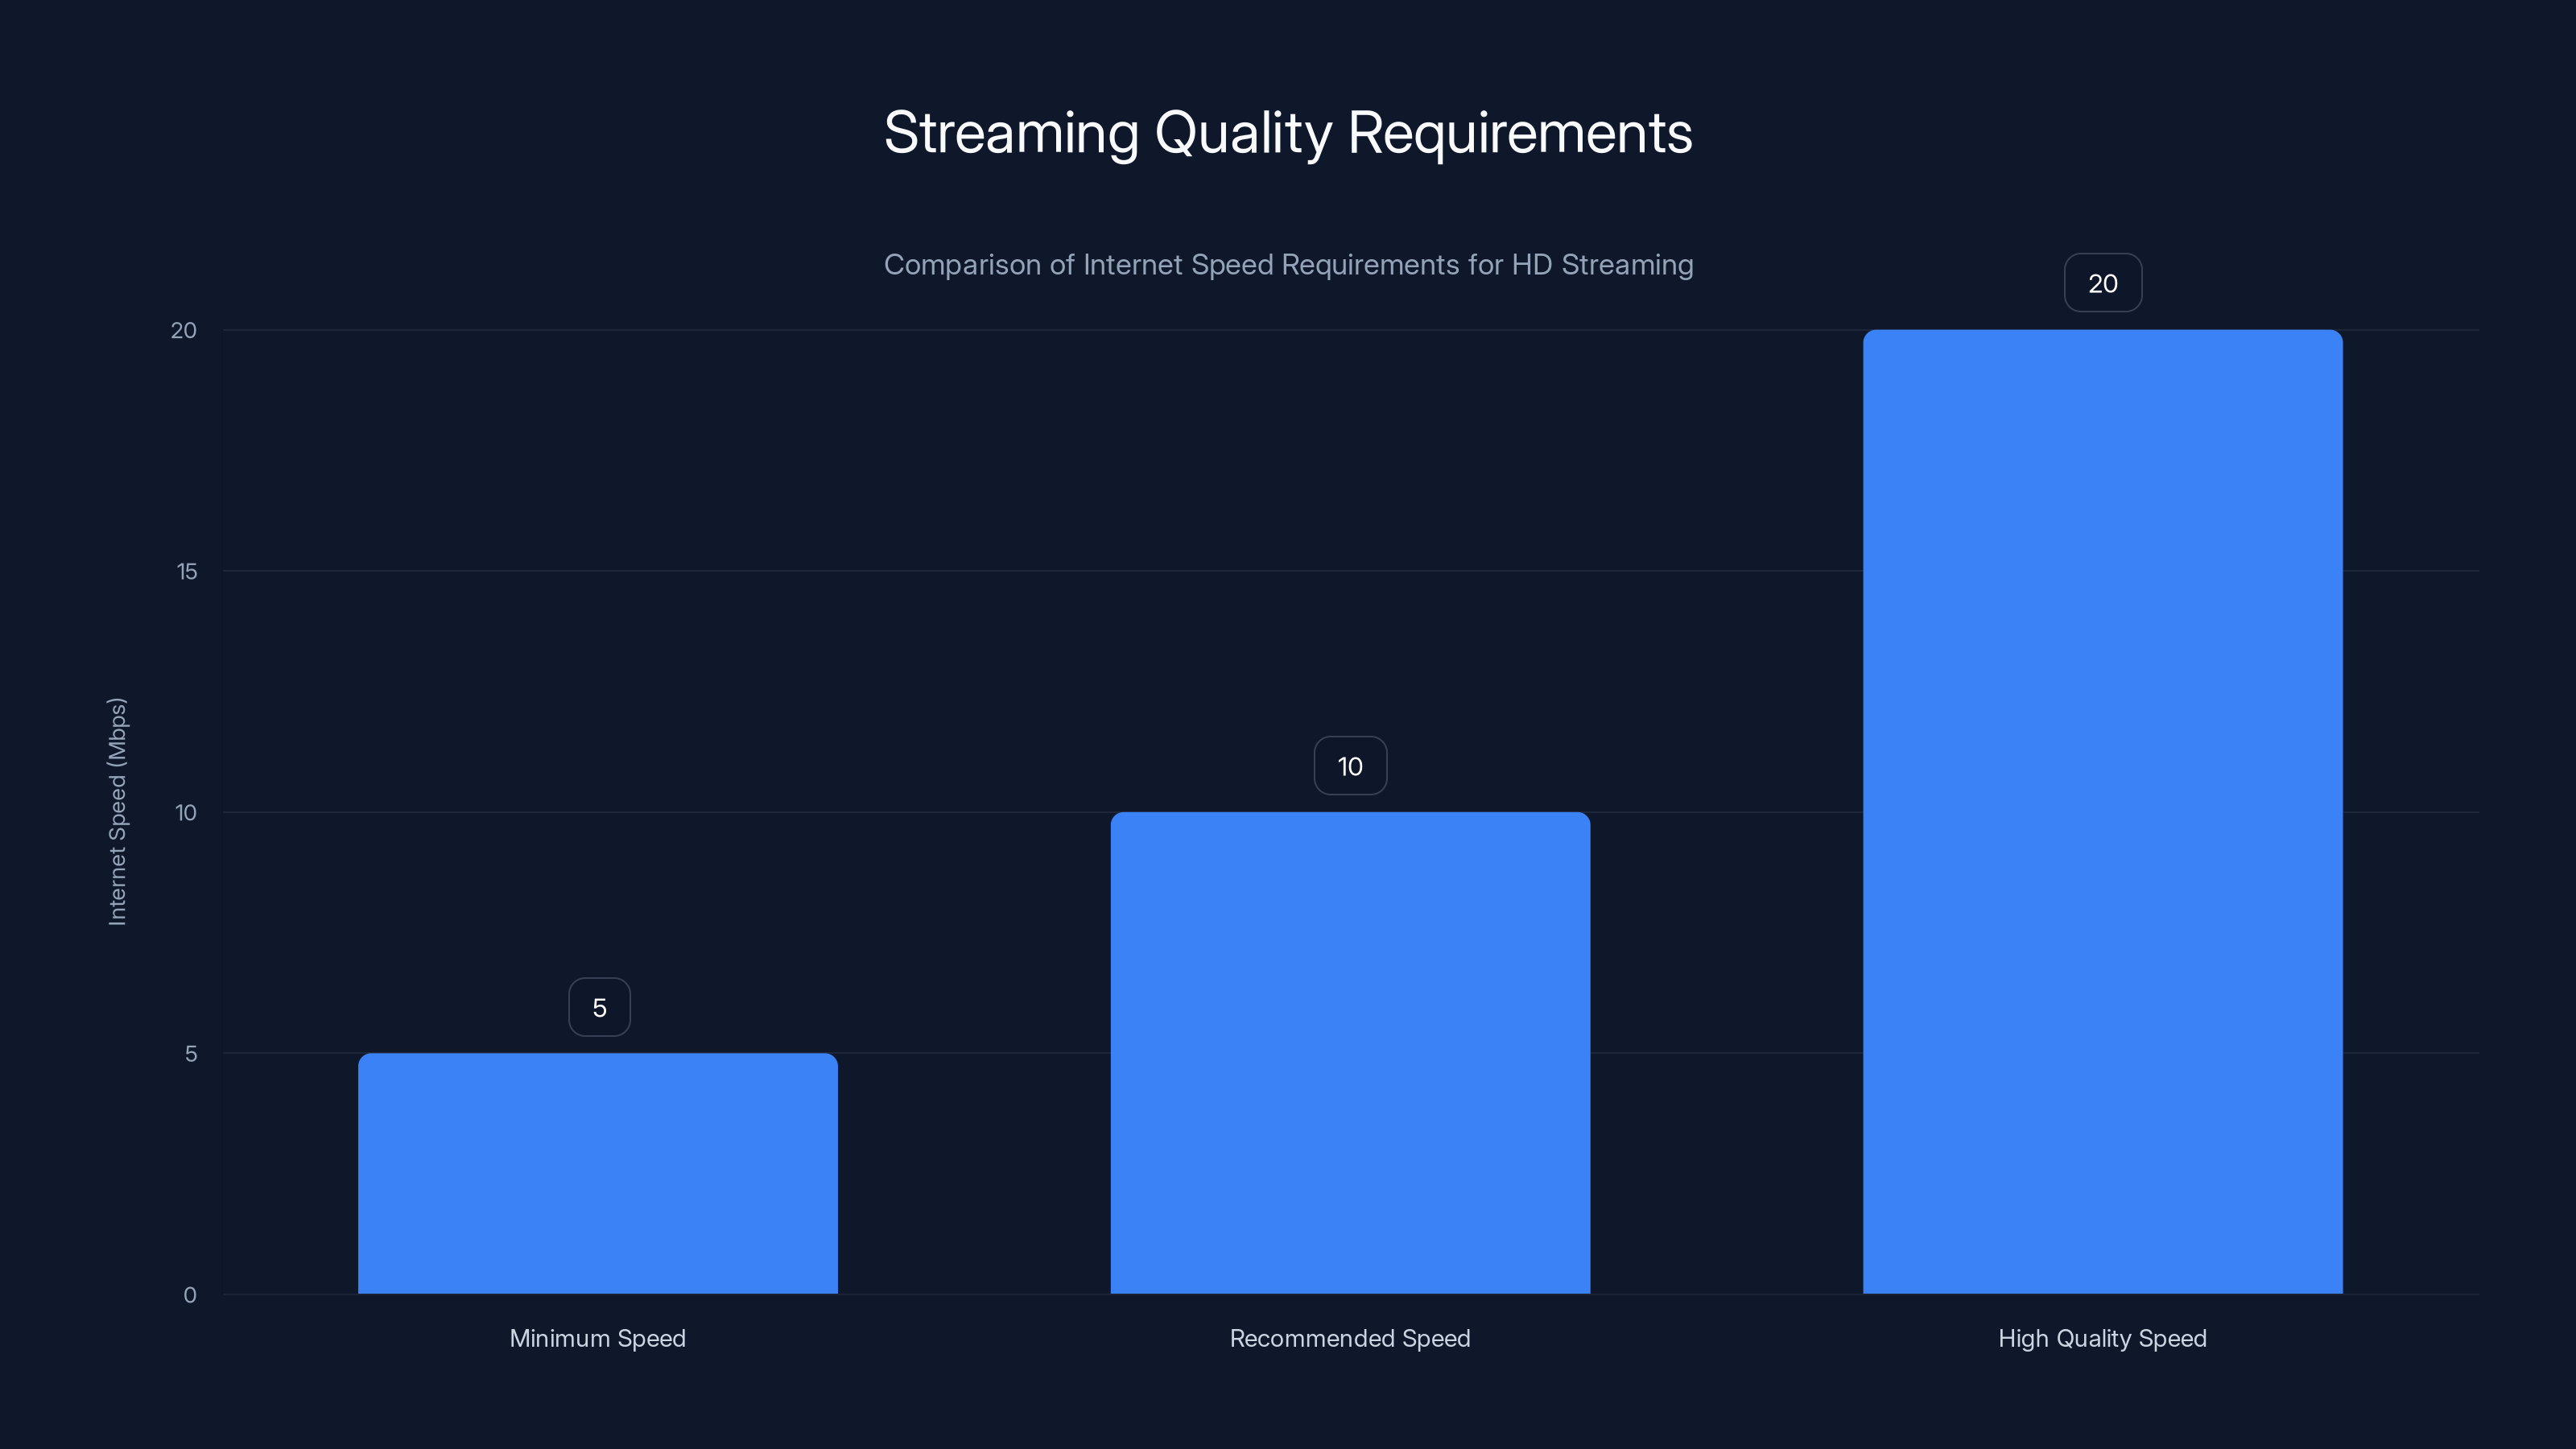Select the value badge showing 5
The height and width of the screenshot is (1449, 2576).
click(599, 1007)
